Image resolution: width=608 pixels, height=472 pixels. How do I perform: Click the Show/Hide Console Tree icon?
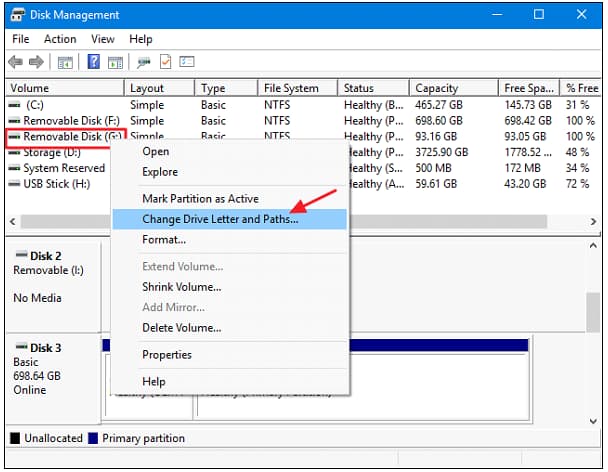pyautogui.click(x=65, y=62)
